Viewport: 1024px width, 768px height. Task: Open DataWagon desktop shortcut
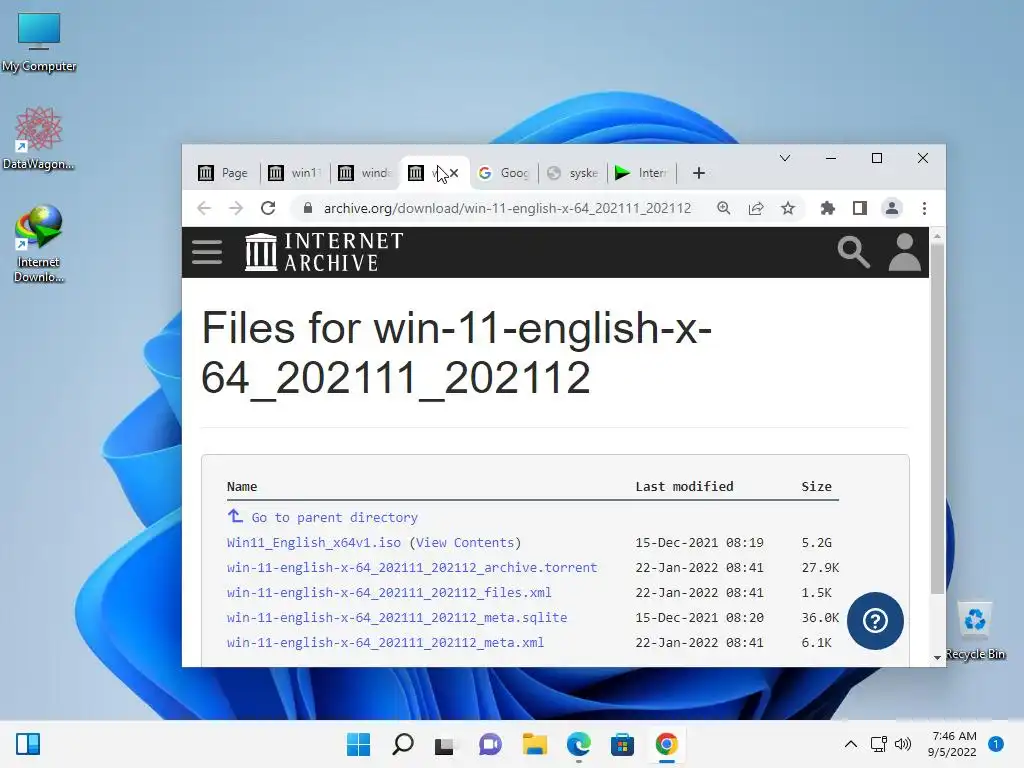click(x=39, y=138)
